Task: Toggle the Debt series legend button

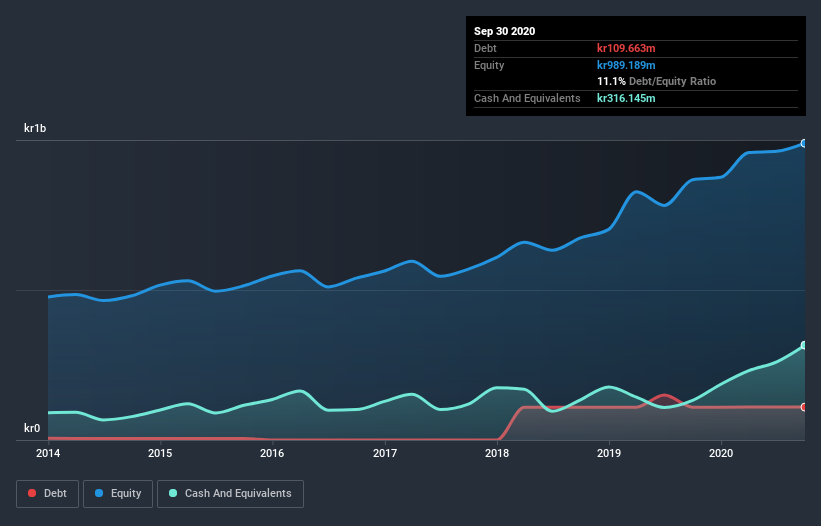Action: tap(47, 494)
